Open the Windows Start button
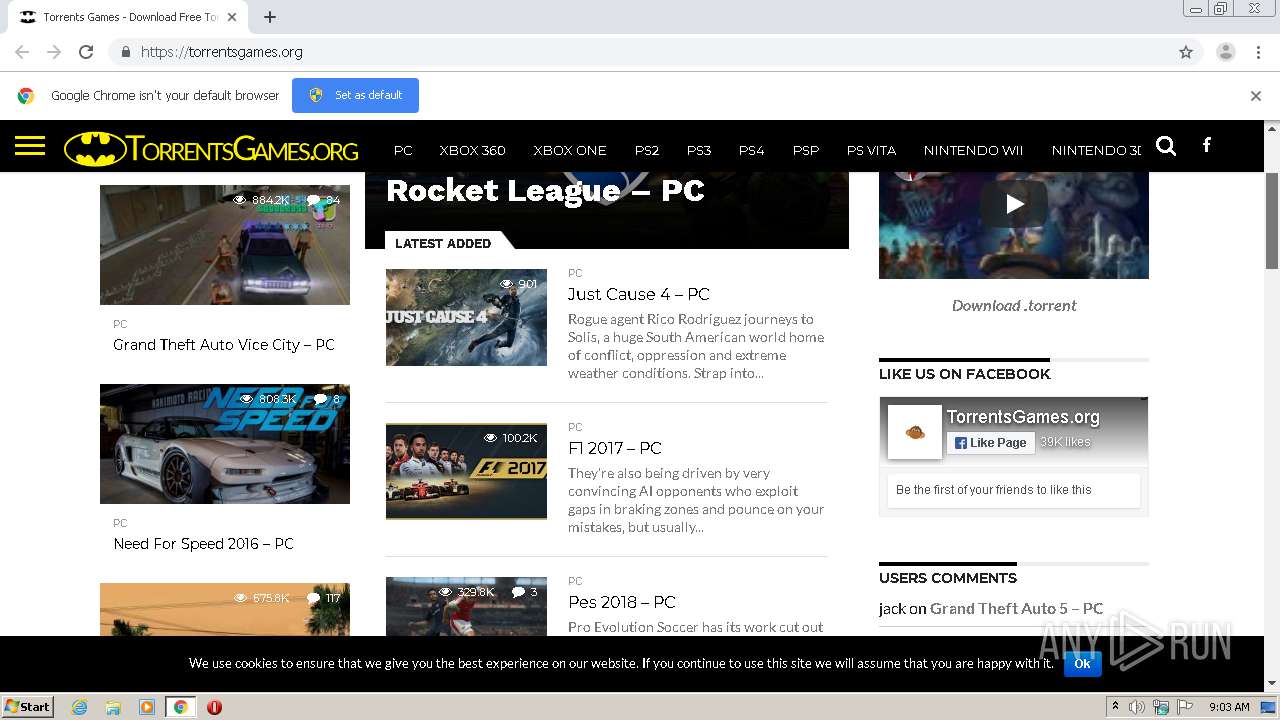 28,707
